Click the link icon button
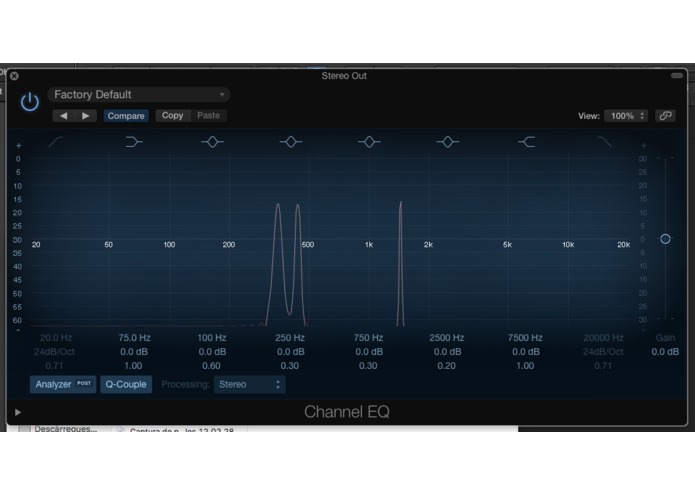Viewport: 695px width, 494px height. [665, 116]
